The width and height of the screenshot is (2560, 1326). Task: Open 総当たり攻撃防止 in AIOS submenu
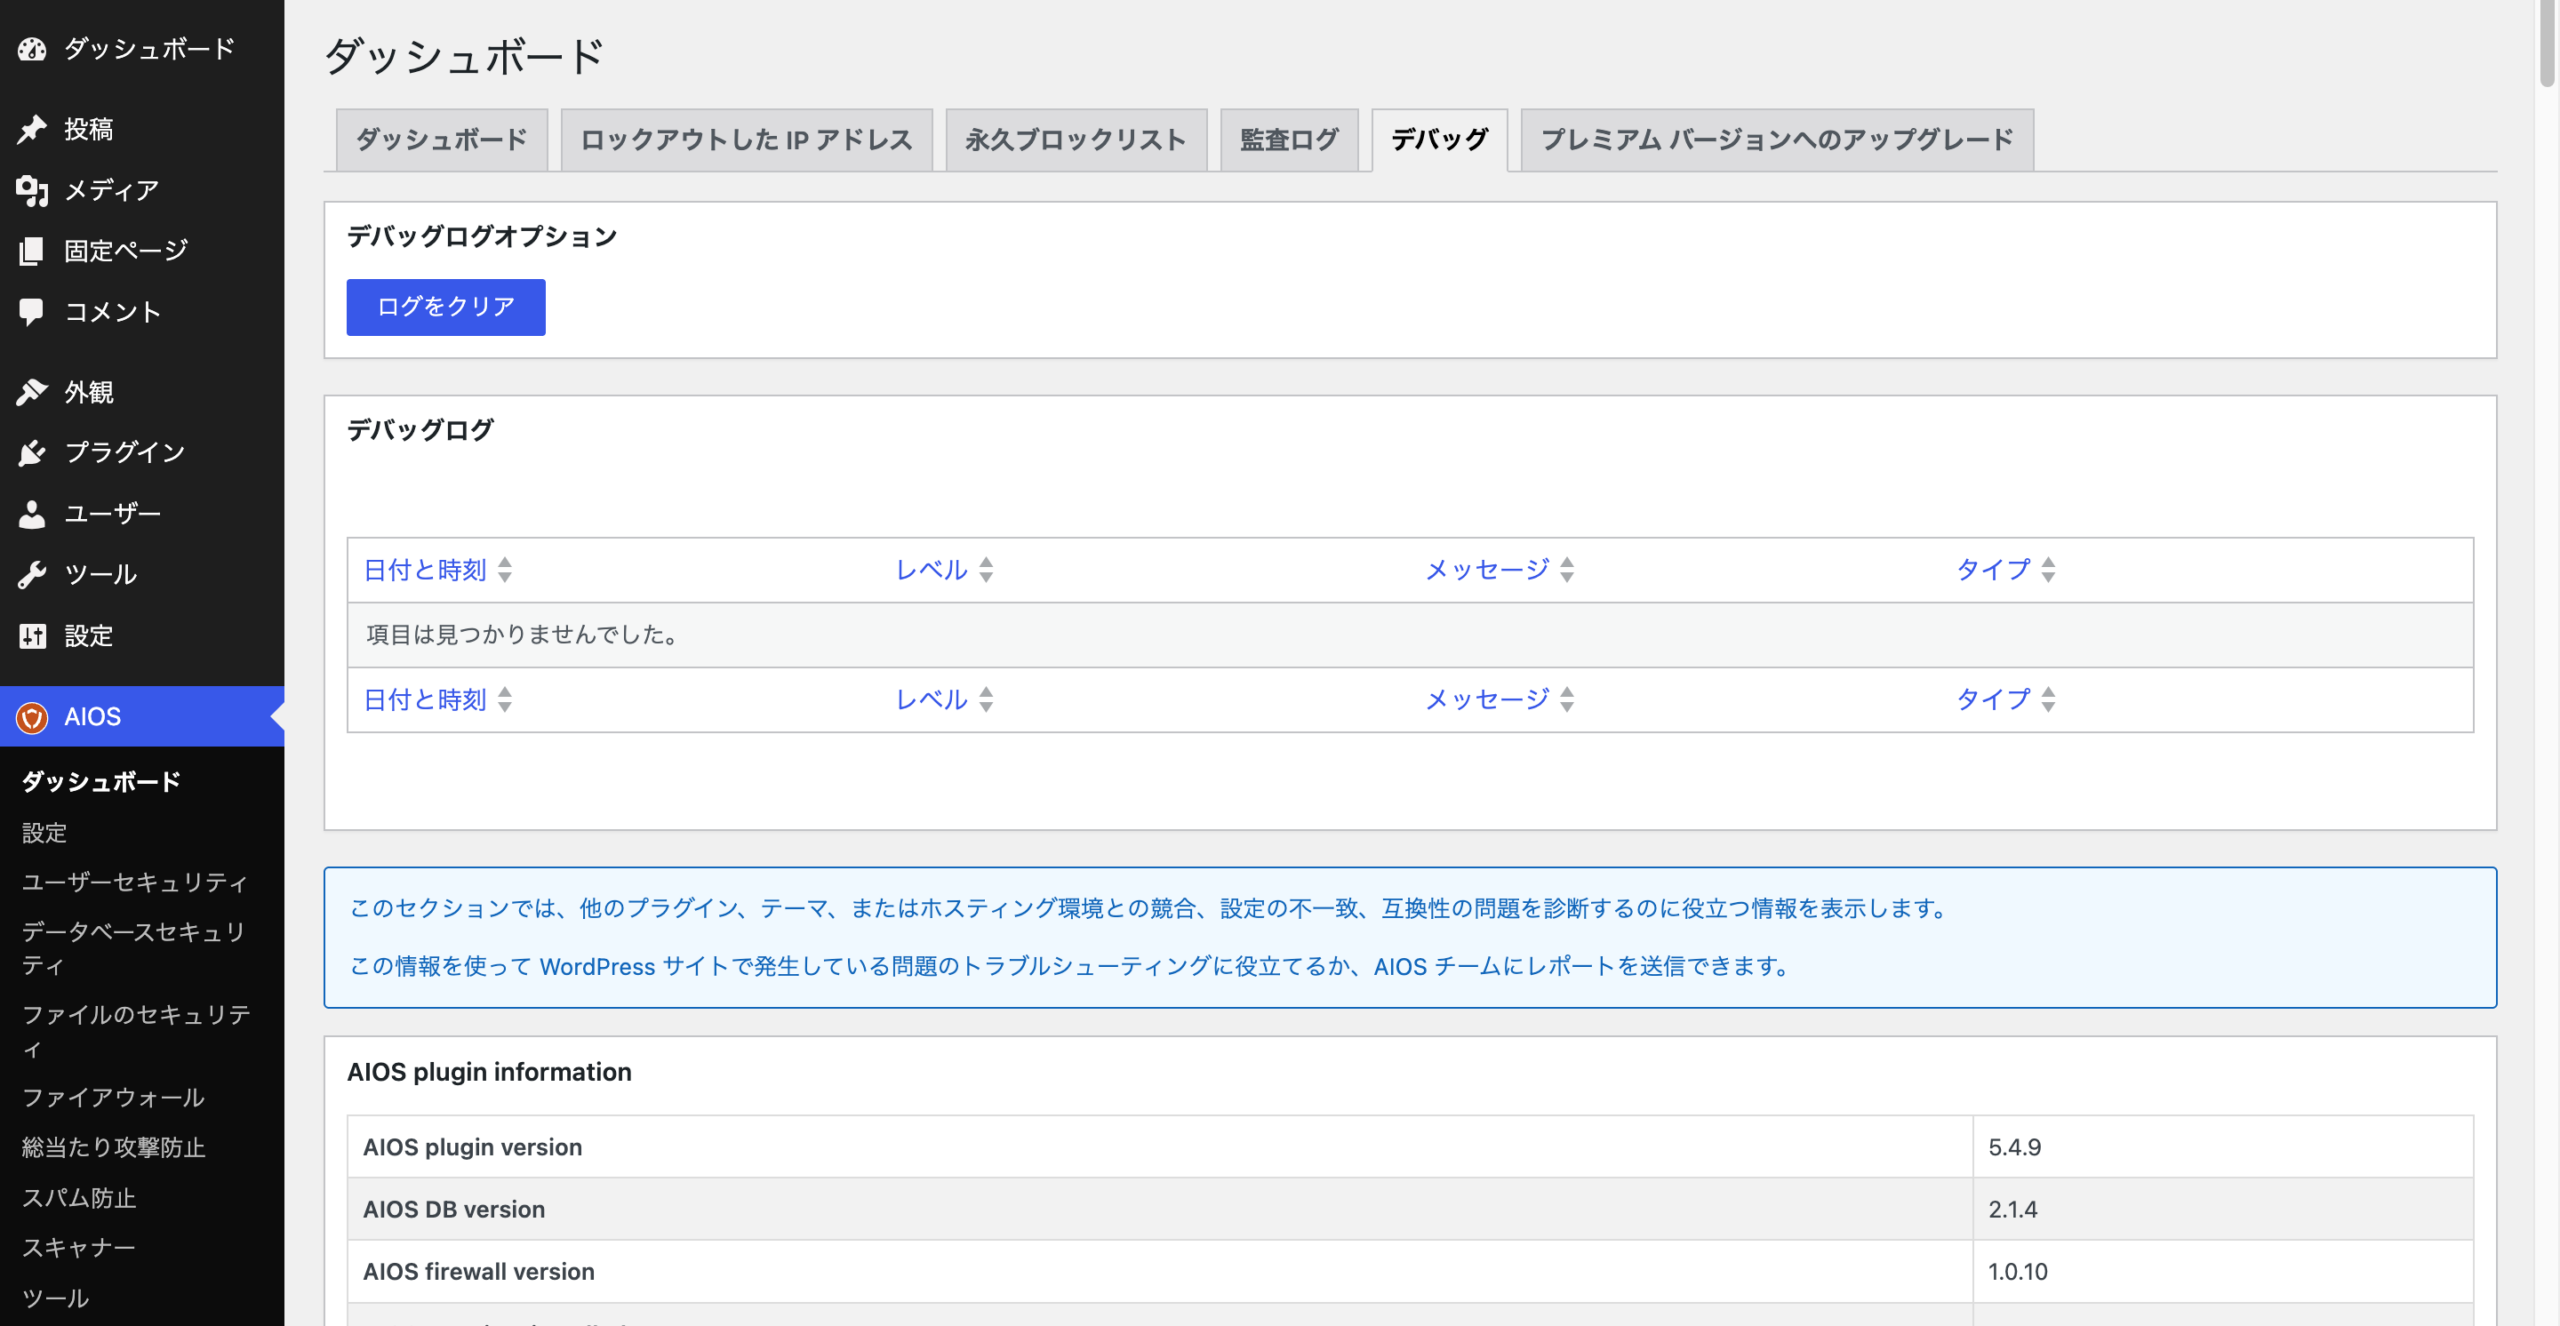click(x=113, y=1148)
